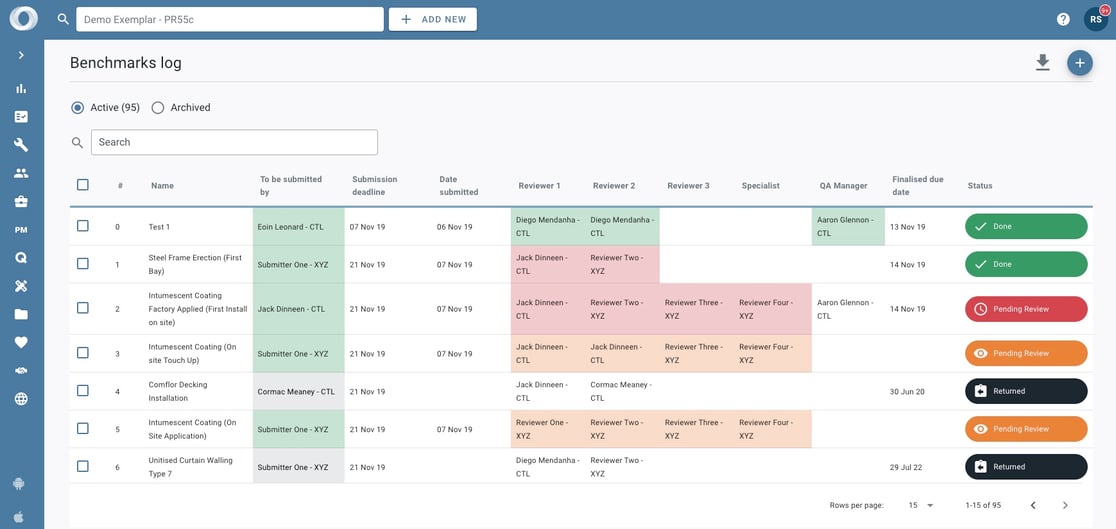Open the briefcase sidebar icon
The width and height of the screenshot is (1116, 529).
tap(21, 201)
